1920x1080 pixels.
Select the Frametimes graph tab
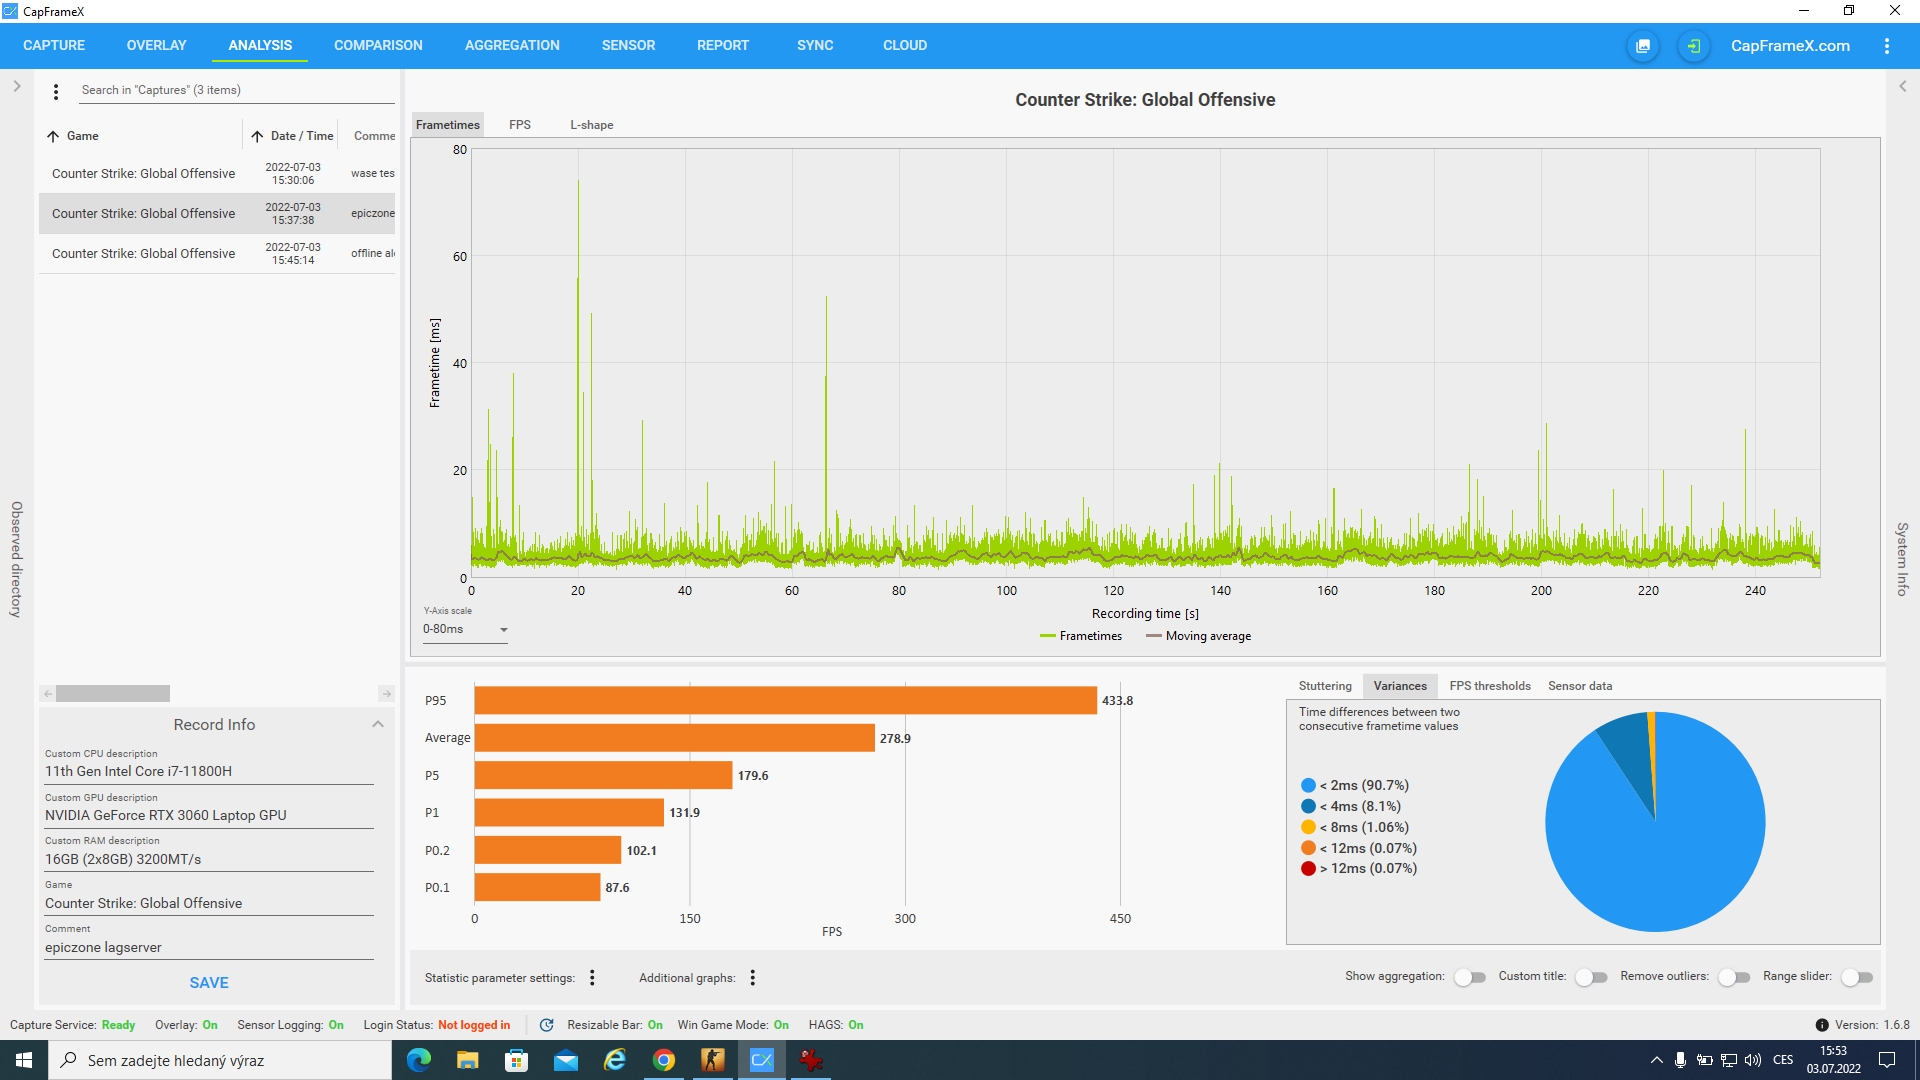tap(448, 125)
